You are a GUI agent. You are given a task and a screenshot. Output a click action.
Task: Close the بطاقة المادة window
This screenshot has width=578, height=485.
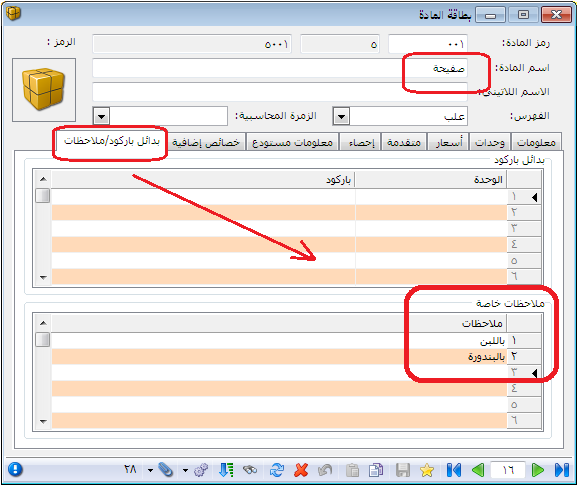coord(556,15)
